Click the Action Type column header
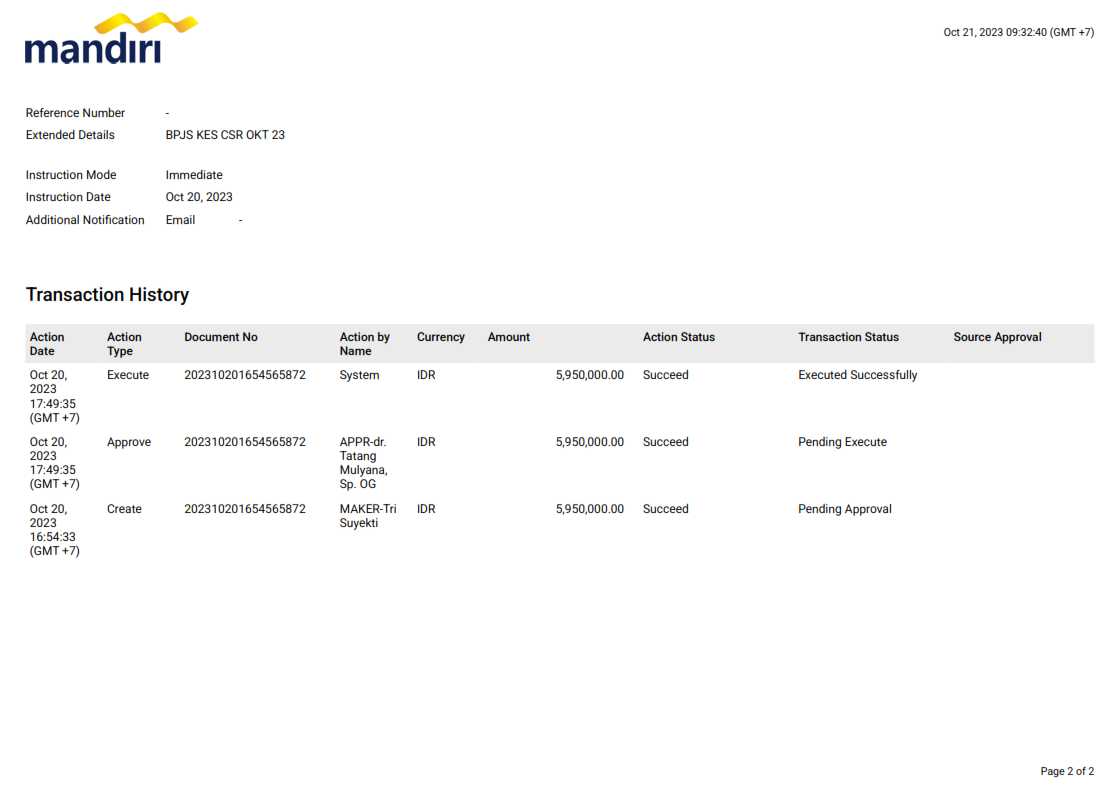1118x789 pixels. (124, 344)
